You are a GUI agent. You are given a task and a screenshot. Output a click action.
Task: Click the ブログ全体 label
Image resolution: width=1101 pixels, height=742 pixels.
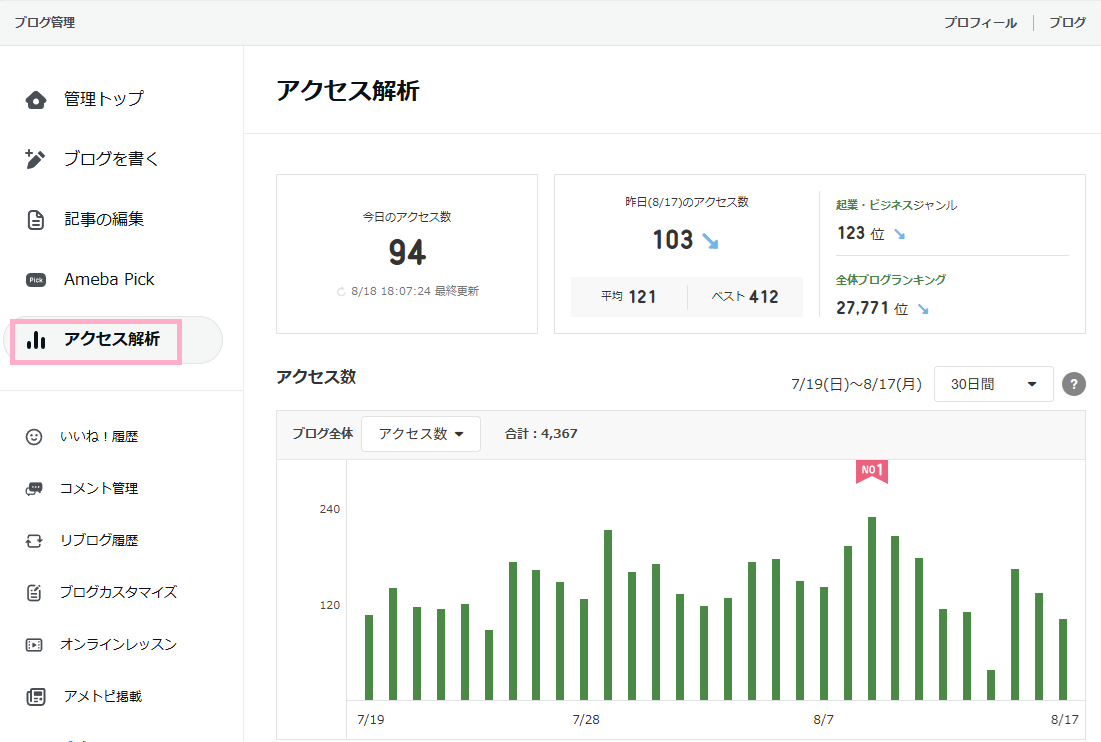(x=322, y=434)
